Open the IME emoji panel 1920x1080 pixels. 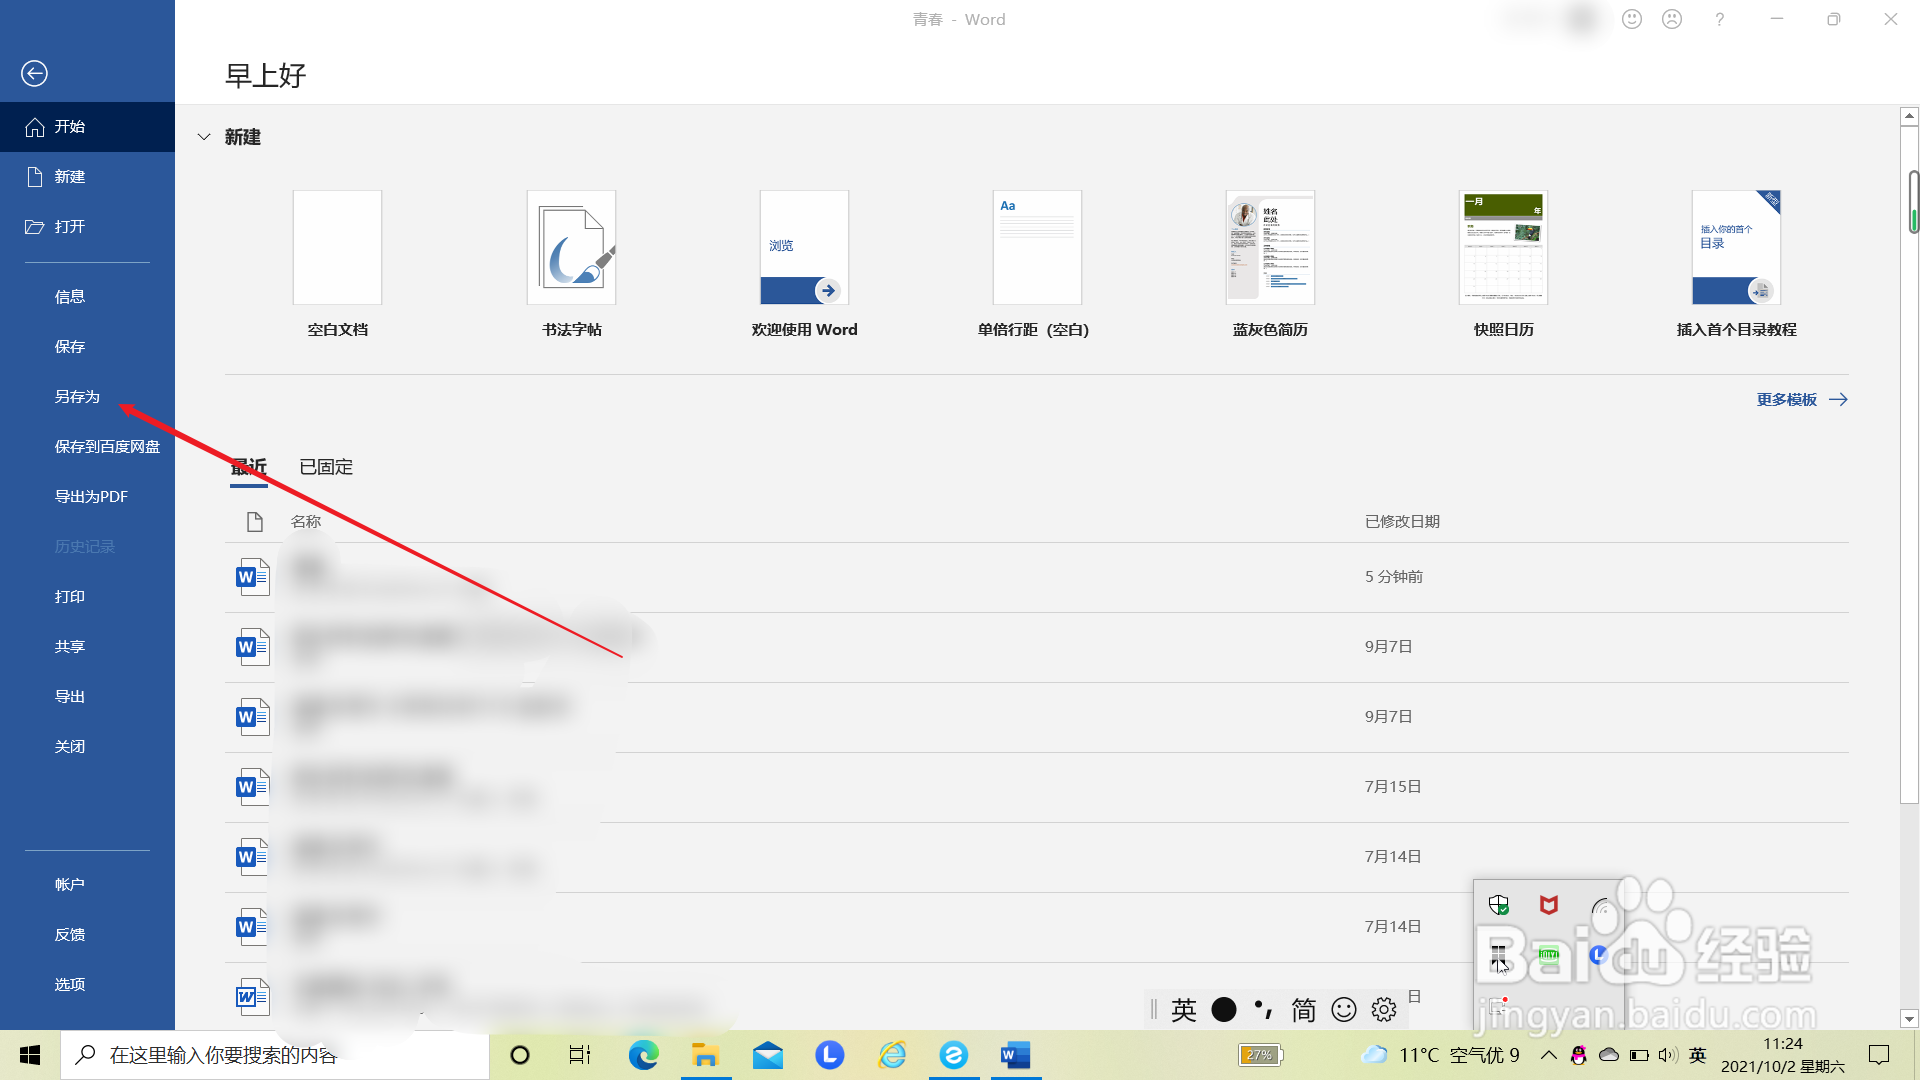(1344, 1010)
